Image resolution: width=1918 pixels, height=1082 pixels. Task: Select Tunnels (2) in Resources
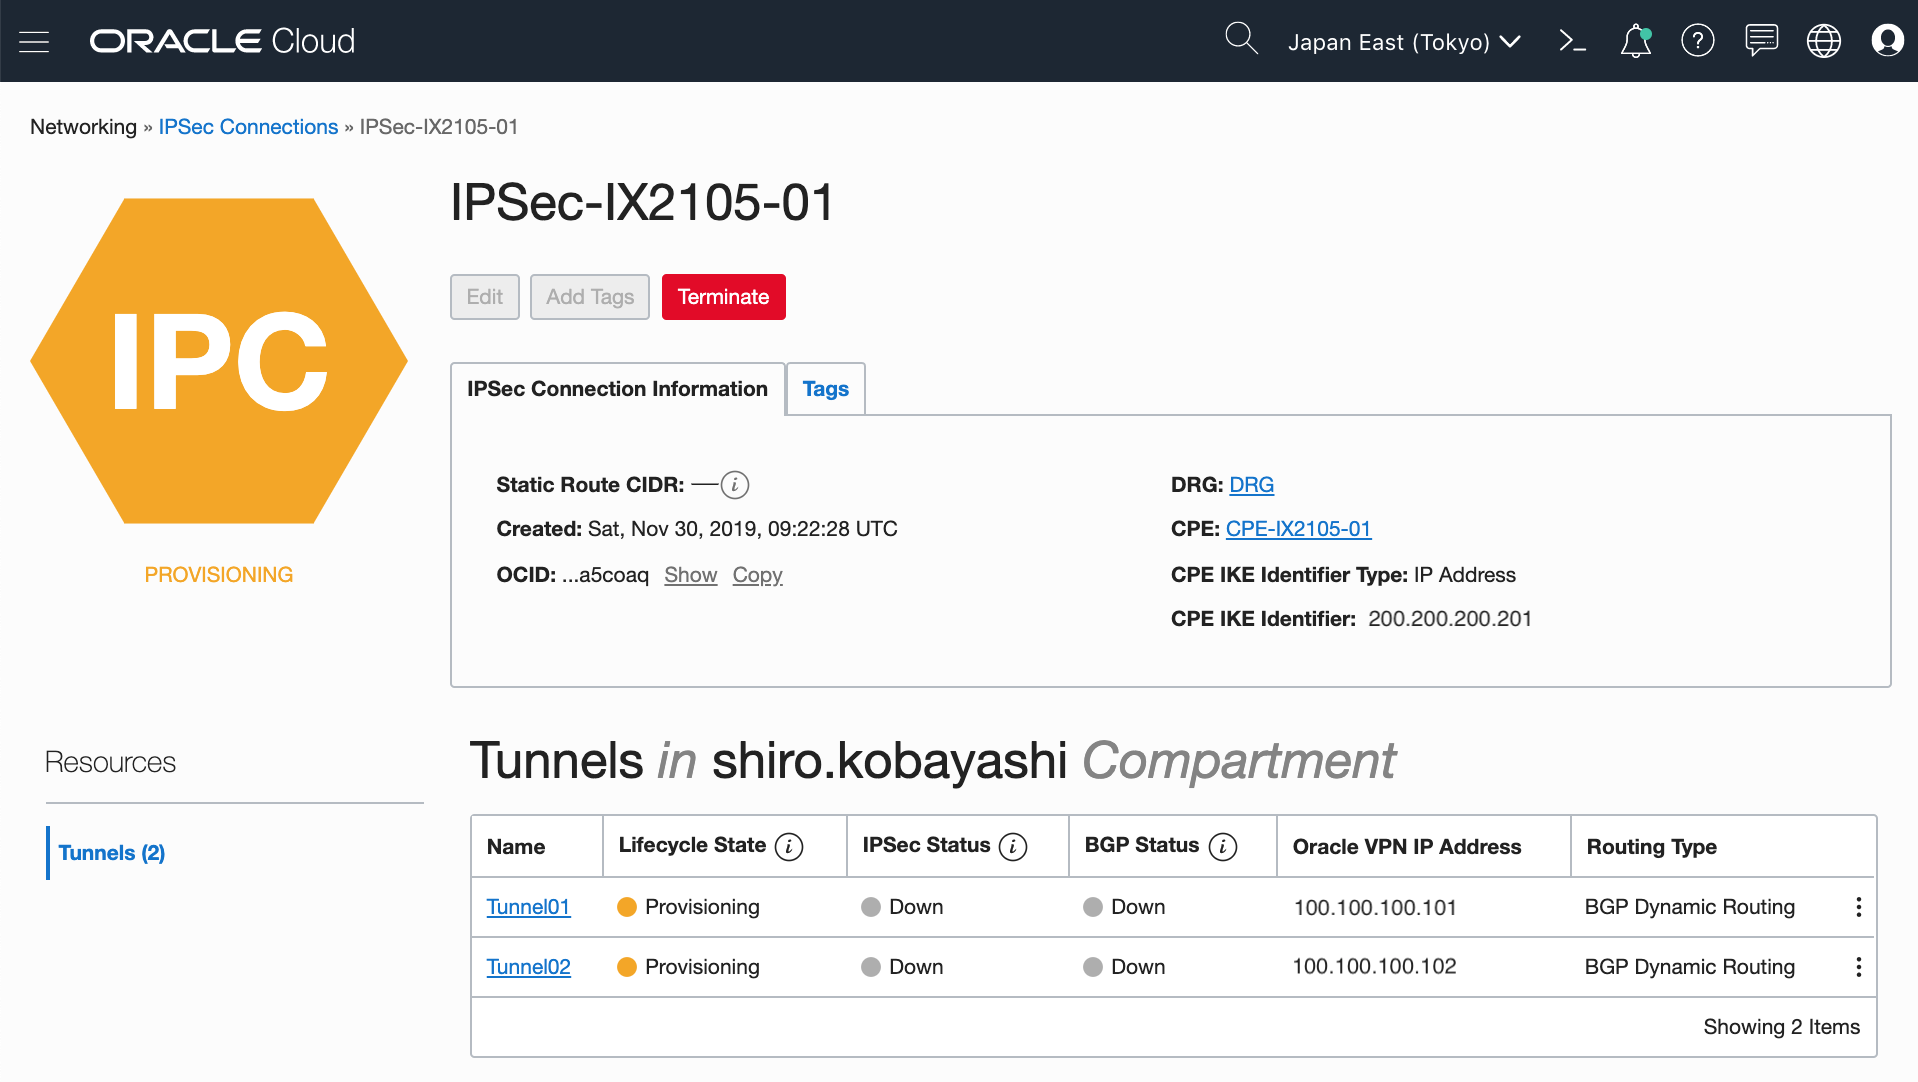pos(112,853)
